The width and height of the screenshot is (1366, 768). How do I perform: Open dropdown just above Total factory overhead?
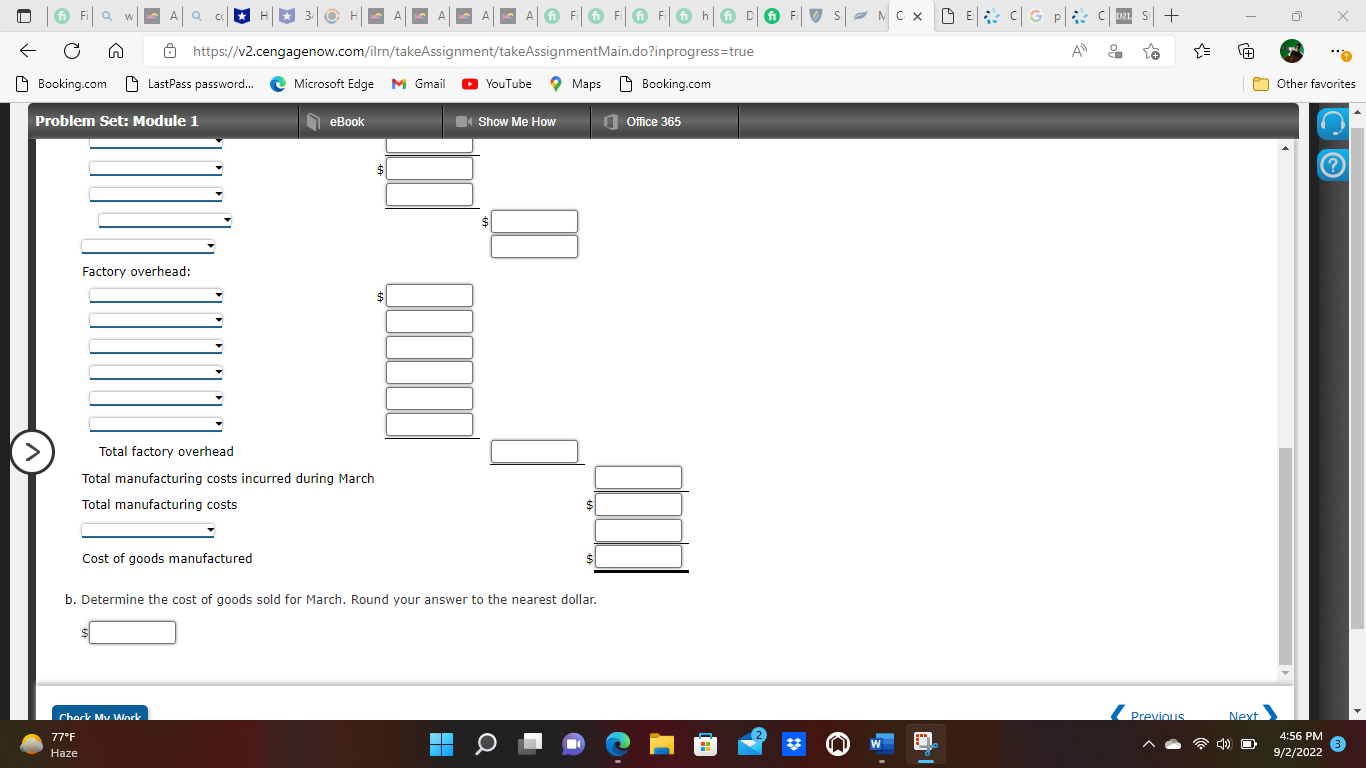(x=156, y=425)
